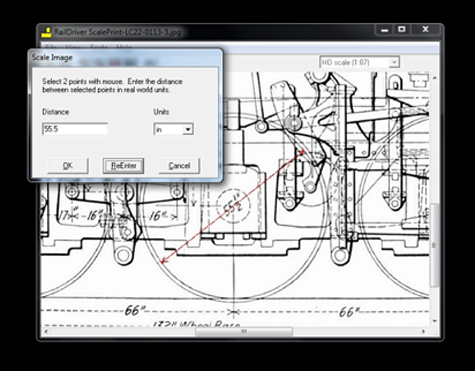Click the Distance field containing 55.5
Viewport: 475px width, 371px height.
point(75,129)
